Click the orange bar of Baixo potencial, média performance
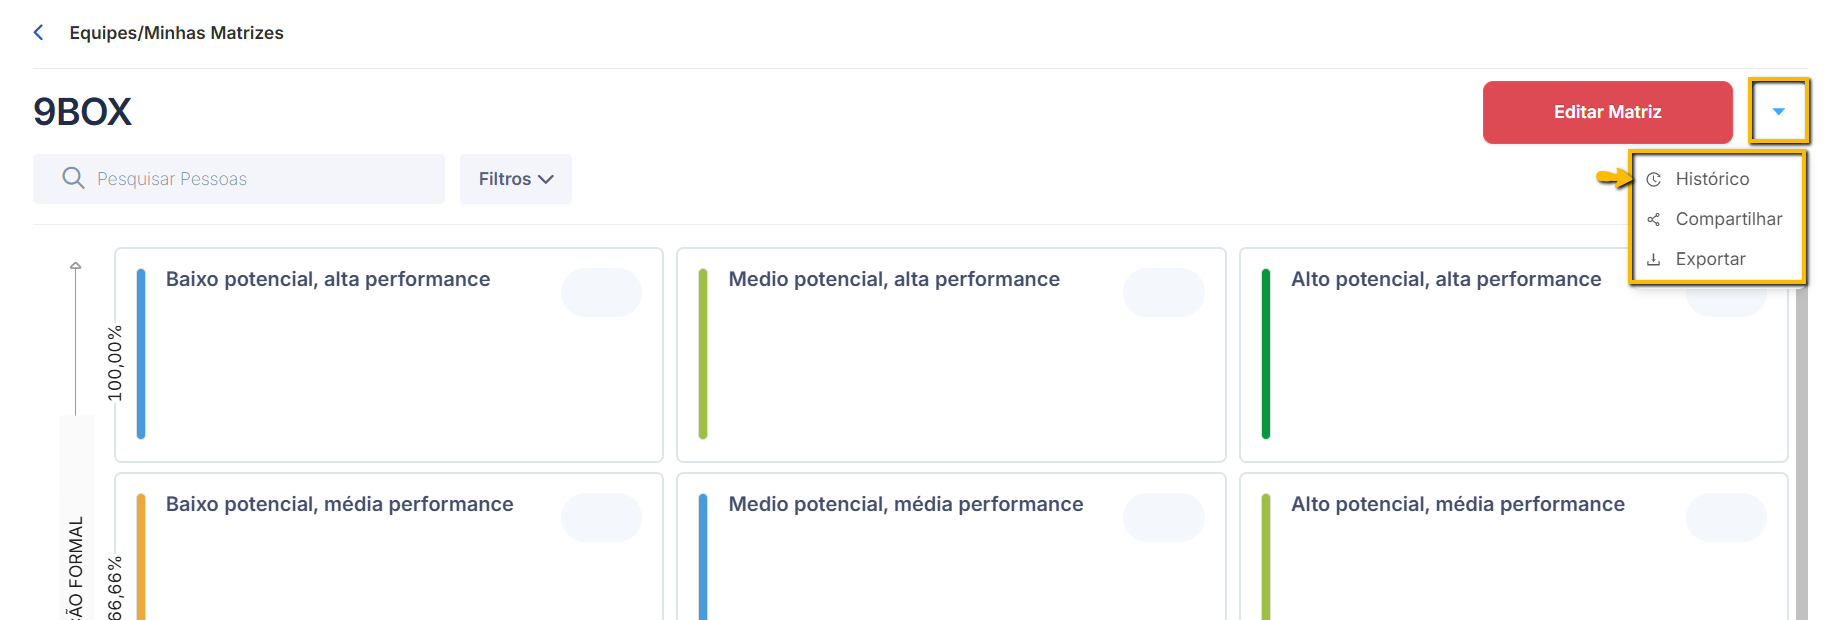Viewport: 1848px width, 620px height. pyautogui.click(x=141, y=556)
